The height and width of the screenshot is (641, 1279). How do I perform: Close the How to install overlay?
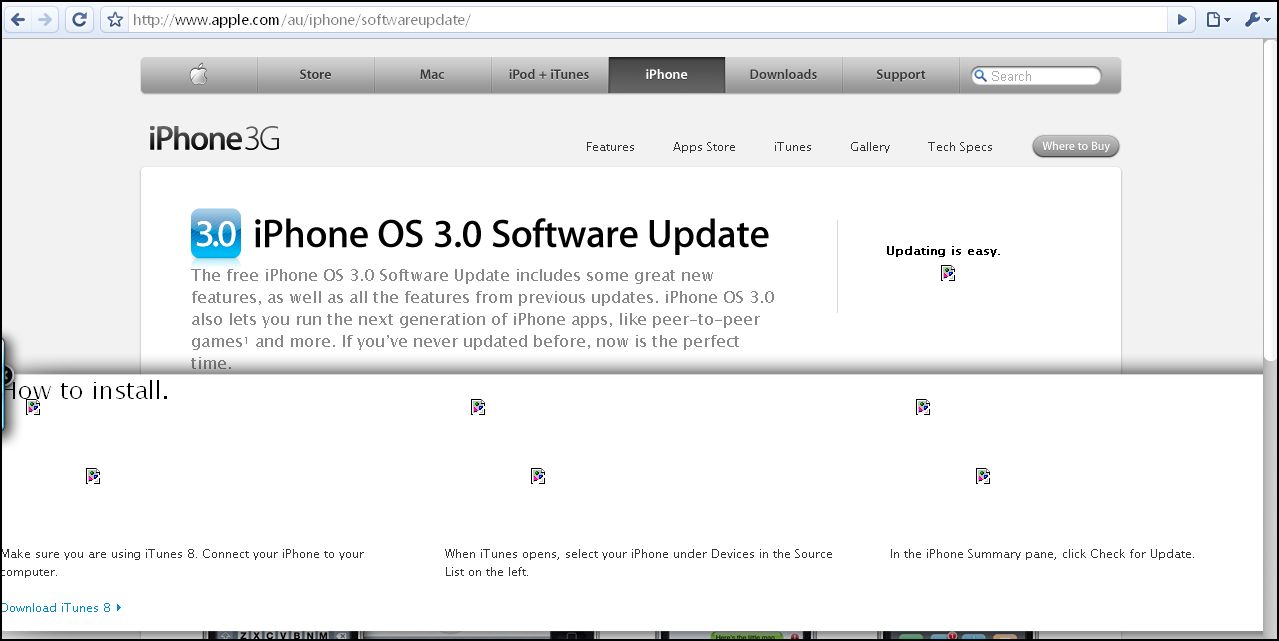pyautogui.click(x=4, y=376)
